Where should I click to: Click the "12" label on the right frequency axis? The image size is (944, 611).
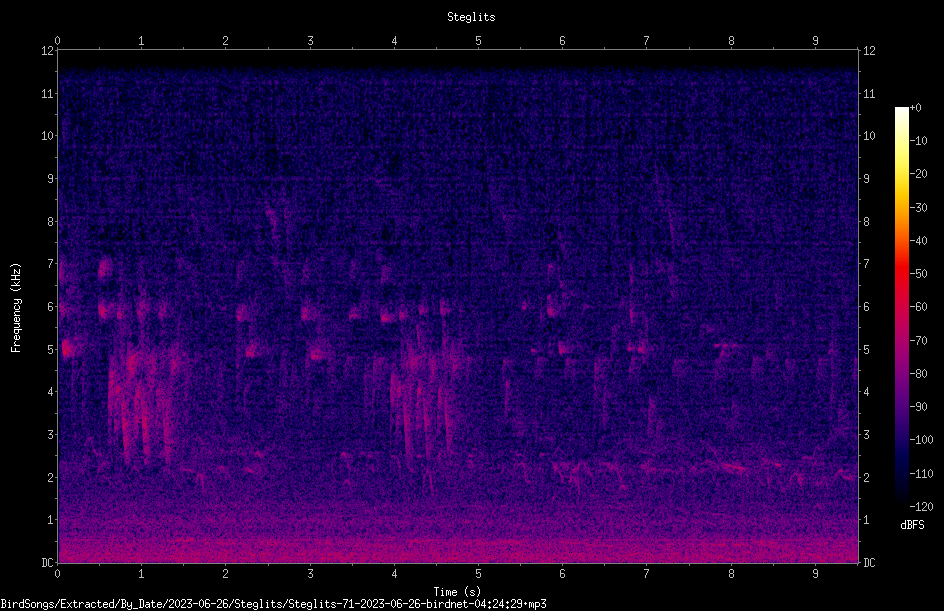869,51
